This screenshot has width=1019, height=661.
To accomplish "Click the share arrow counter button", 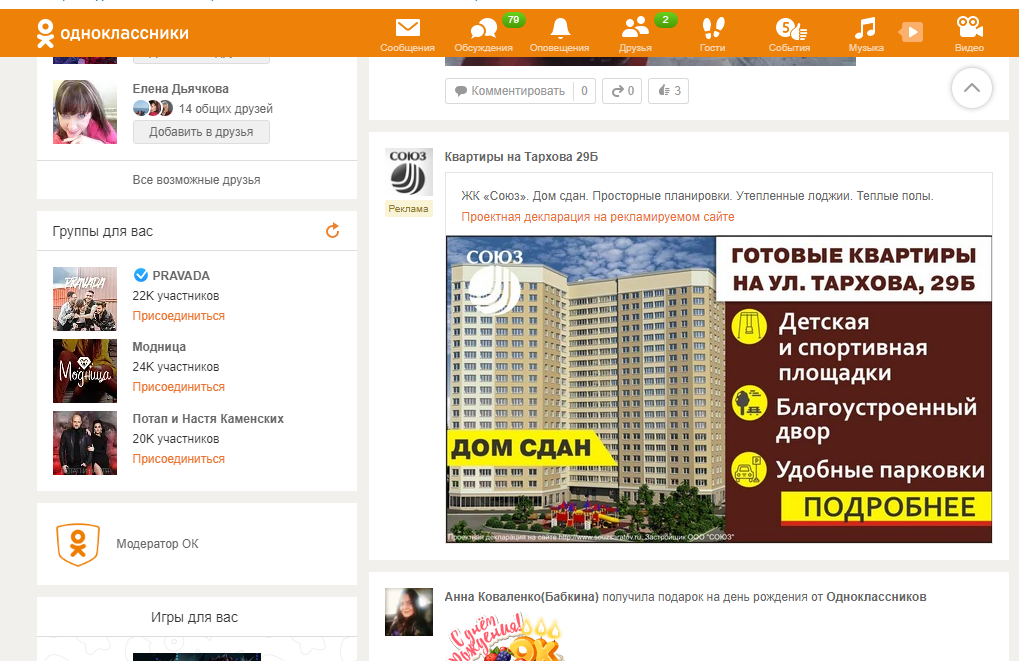I will click(x=623, y=91).
